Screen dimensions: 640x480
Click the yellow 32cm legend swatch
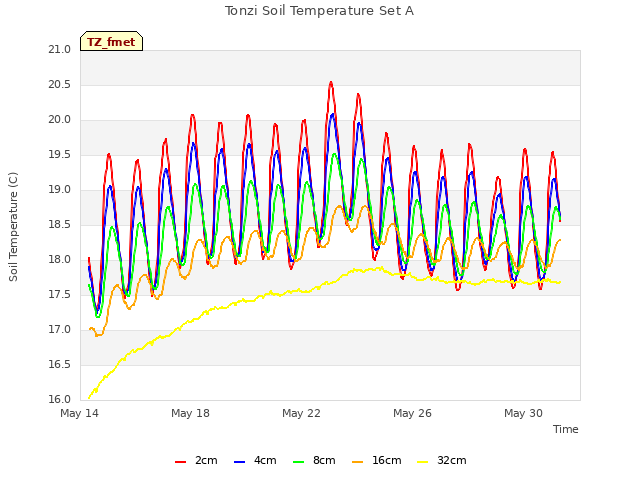(423, 462)
